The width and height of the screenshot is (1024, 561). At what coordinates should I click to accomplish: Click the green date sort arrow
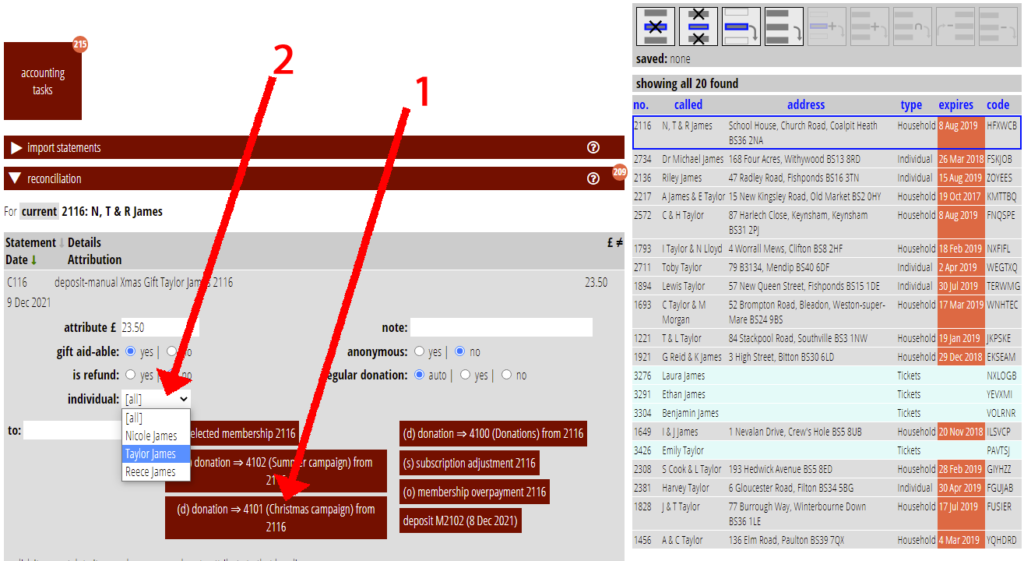[x=34, y=260]
